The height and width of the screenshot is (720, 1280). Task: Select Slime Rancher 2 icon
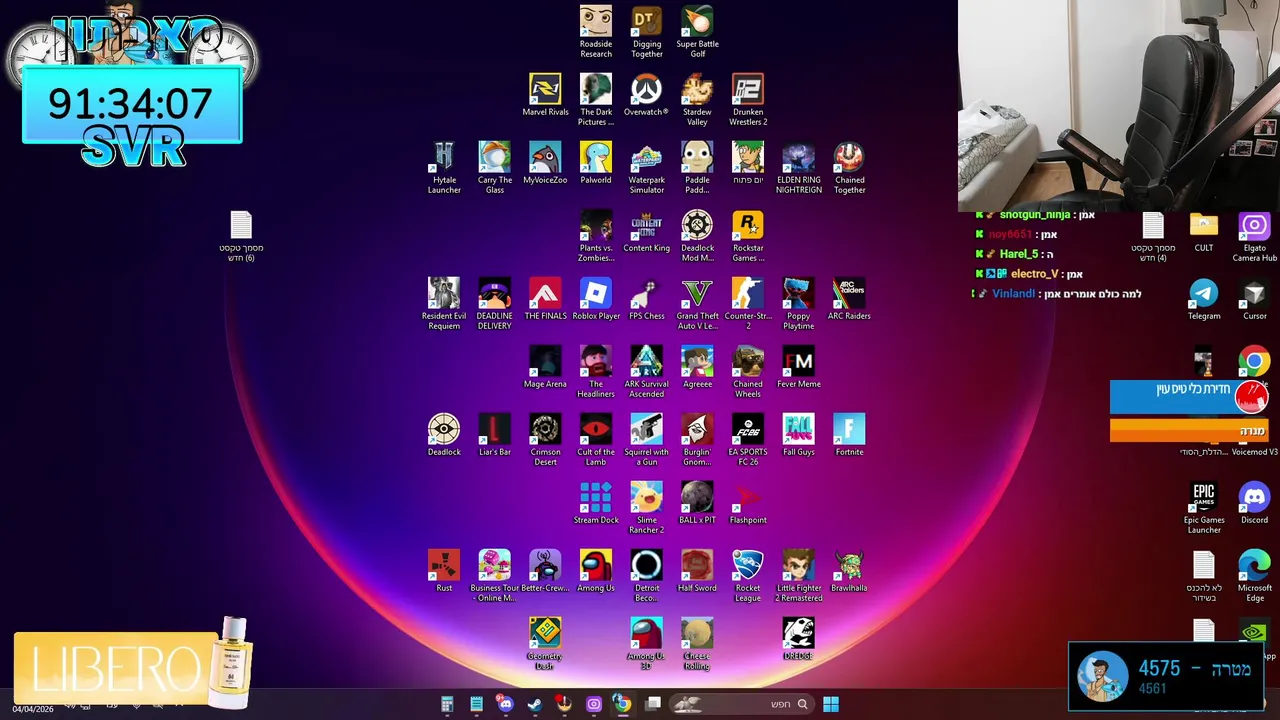(x=647, y=508)
